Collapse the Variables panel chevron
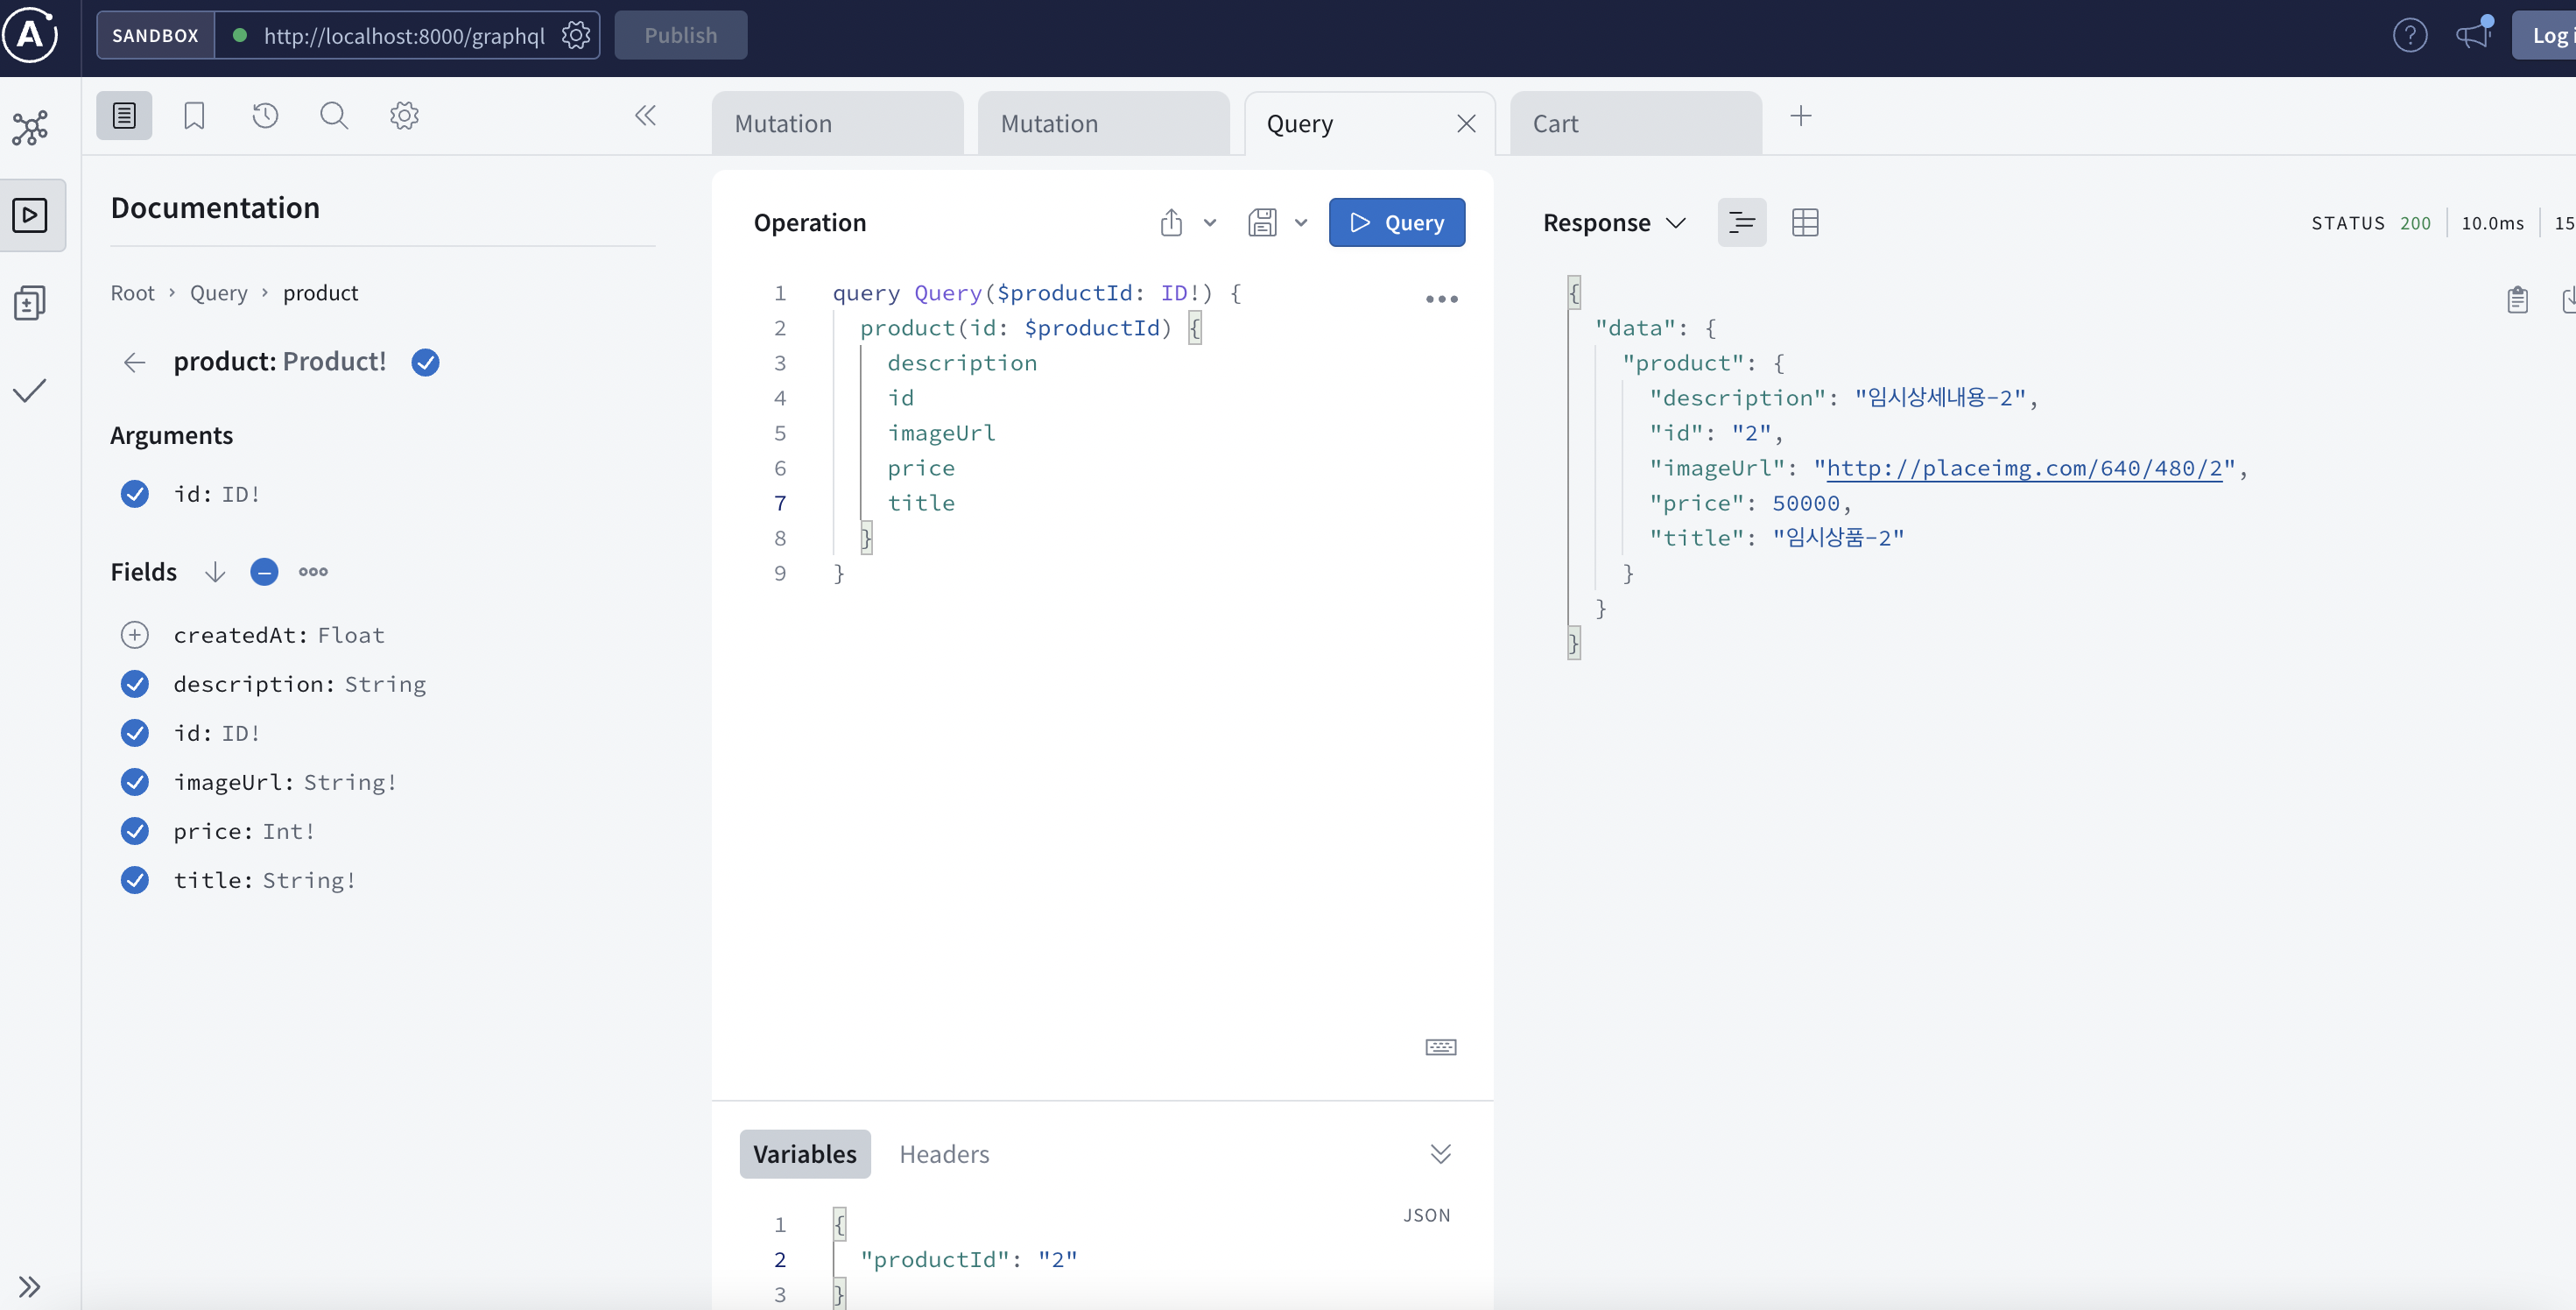The height and width of the screenshot is (1310, 2576). coord(1440,1154)
